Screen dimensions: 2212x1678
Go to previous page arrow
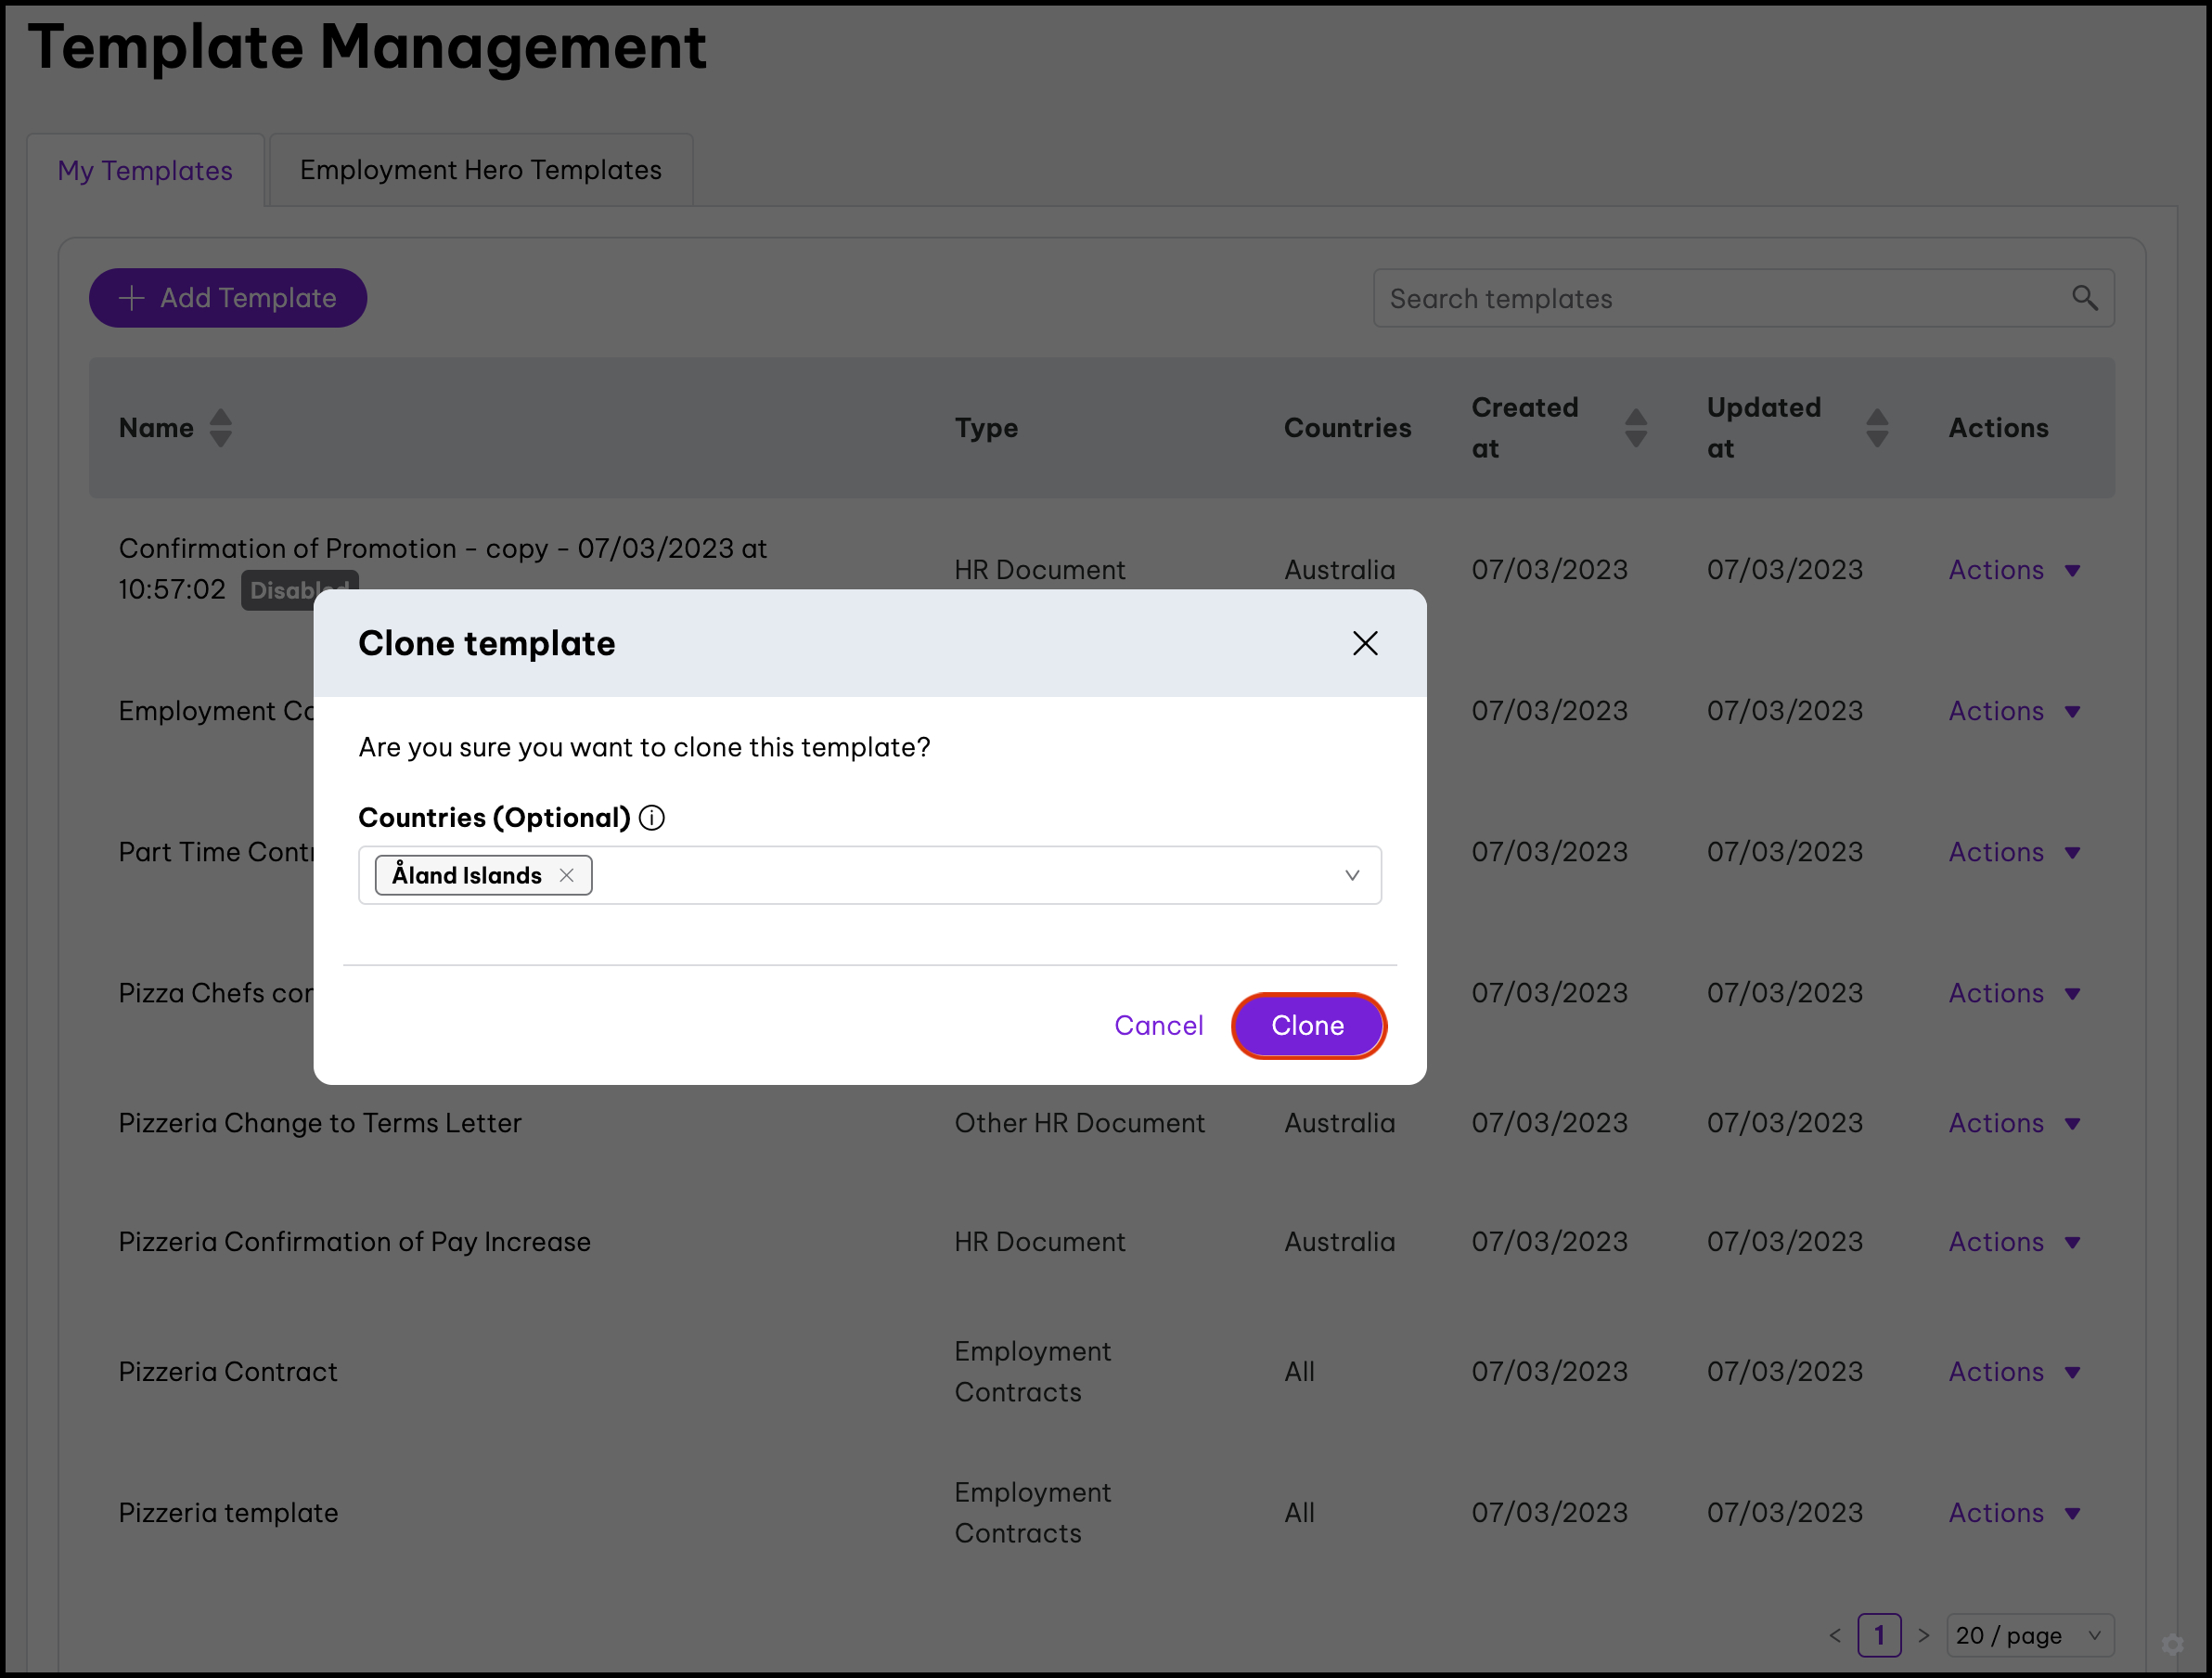pyautogui.click(x=1835, y=1635)
